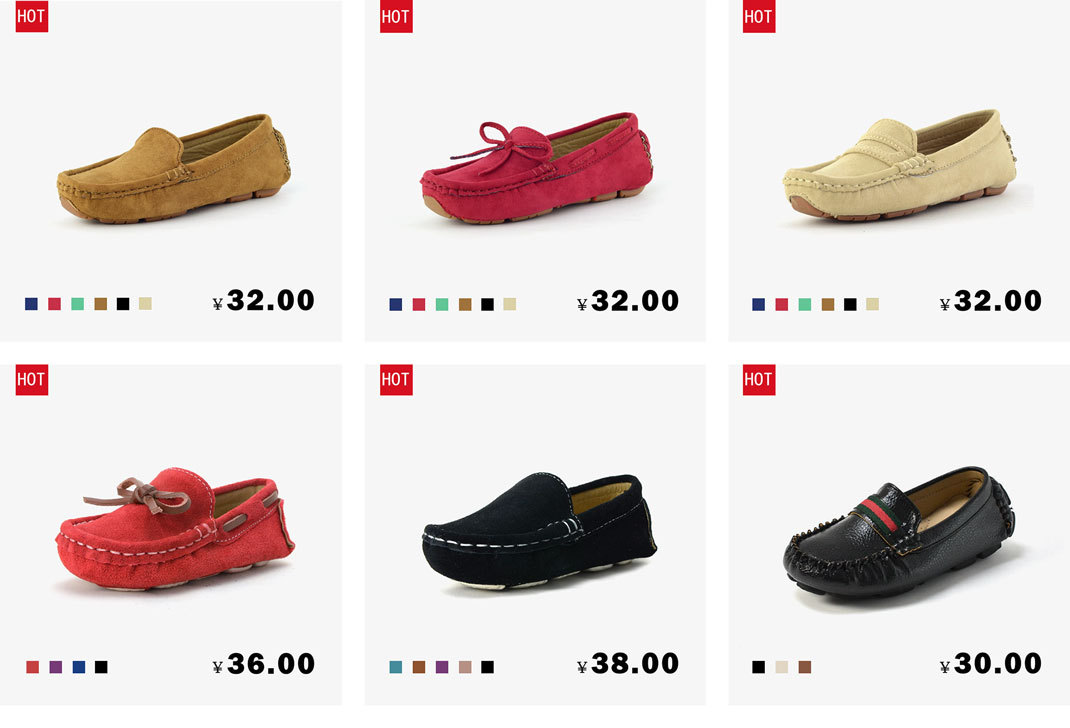This screenshot has height=728, width=1070.
Task: Click the ¥38.00 price of the black suede loafer
Action: [x=628, y=663]
